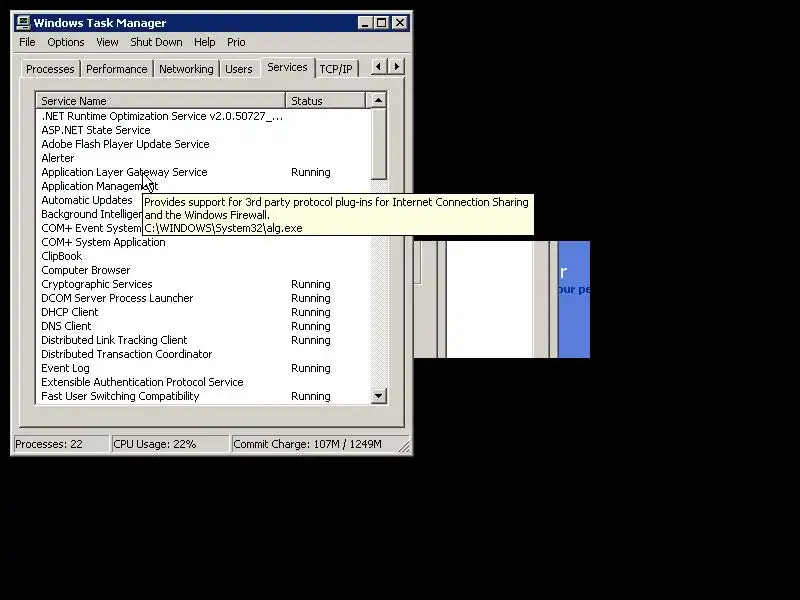Open the File menu
This screenshot has width=800, height=600.
[28, 42]
